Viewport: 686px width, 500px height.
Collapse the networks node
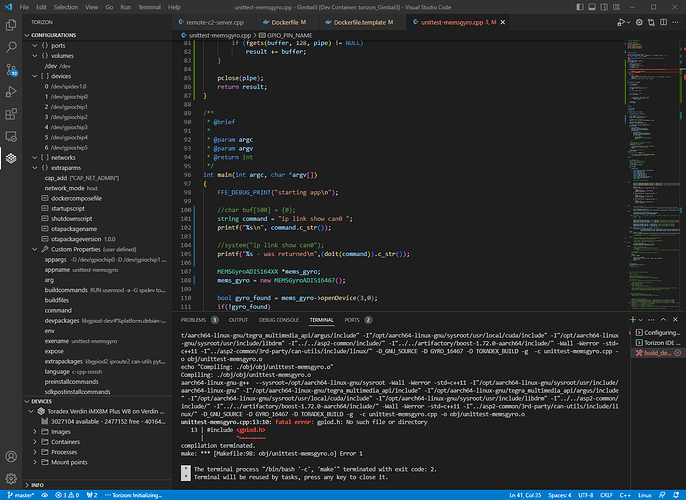click(x=35, y=157)
